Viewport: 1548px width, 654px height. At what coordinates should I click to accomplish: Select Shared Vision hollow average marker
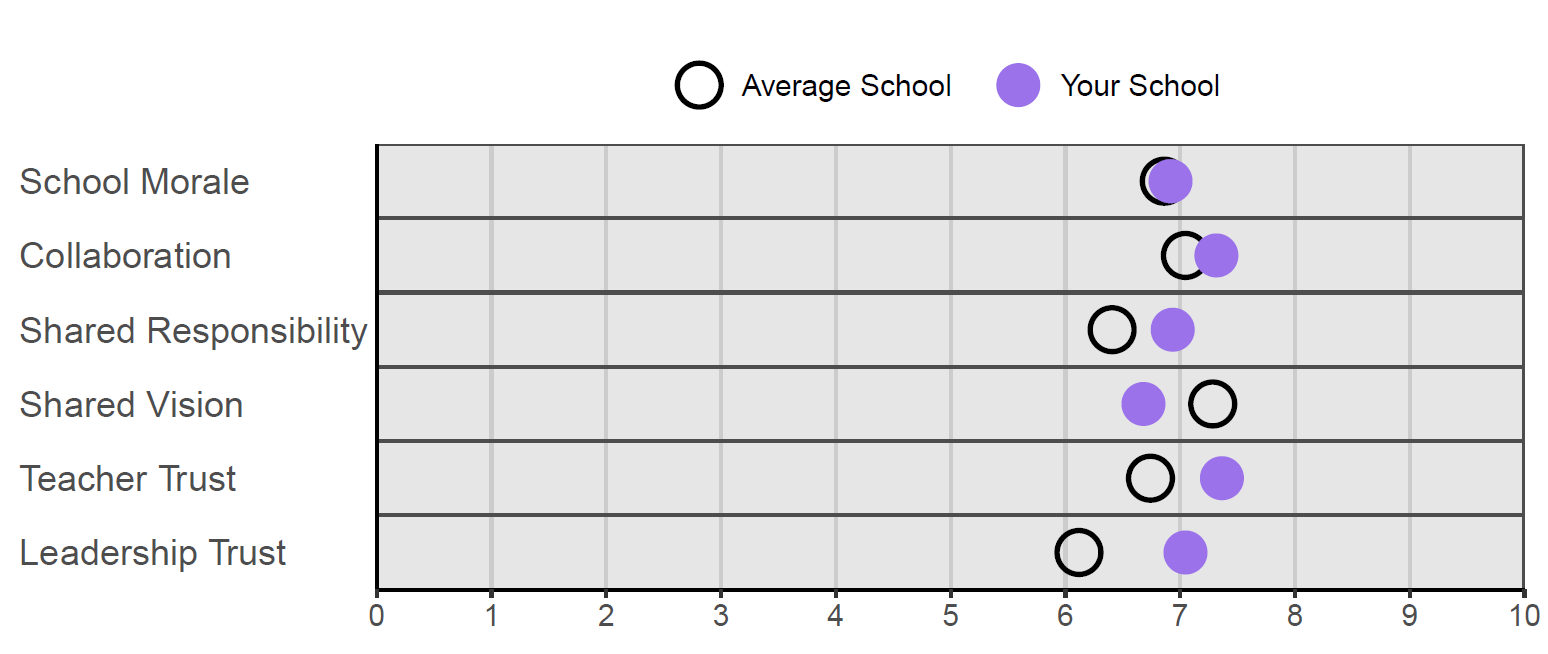point(1213,404)
